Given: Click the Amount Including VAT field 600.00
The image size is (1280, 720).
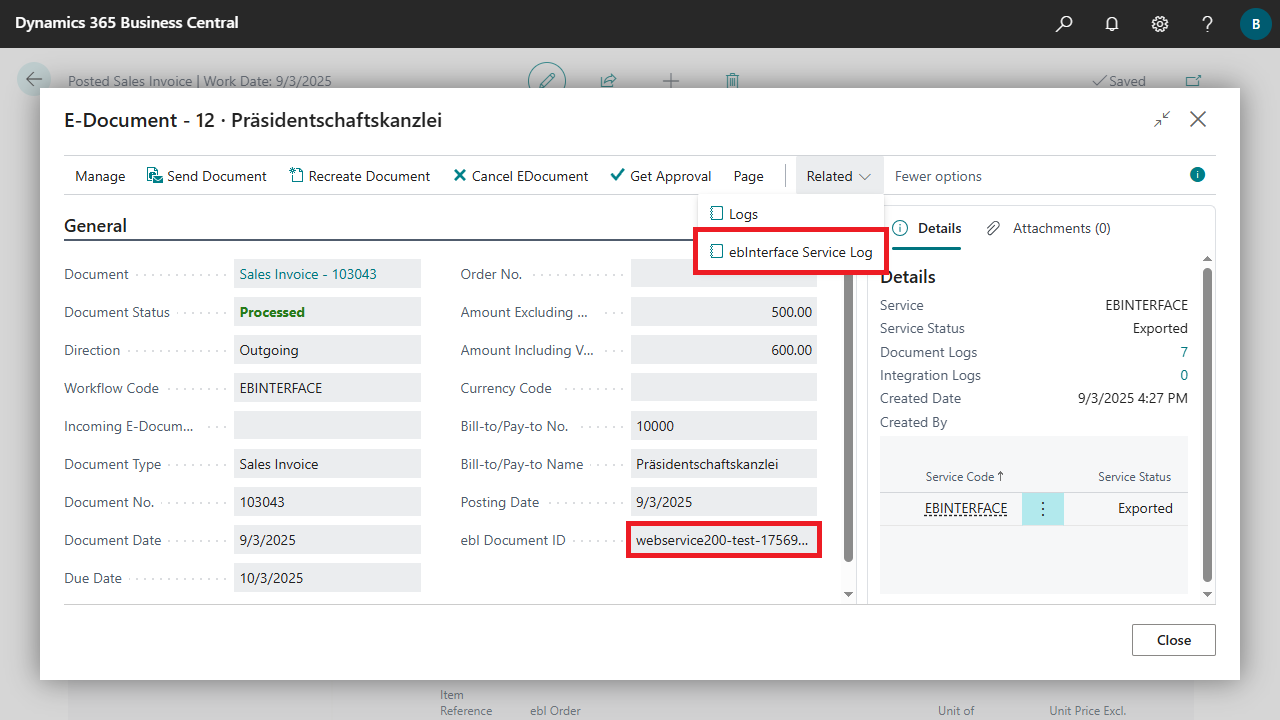Looking at the screenshot, I should 724,350.
